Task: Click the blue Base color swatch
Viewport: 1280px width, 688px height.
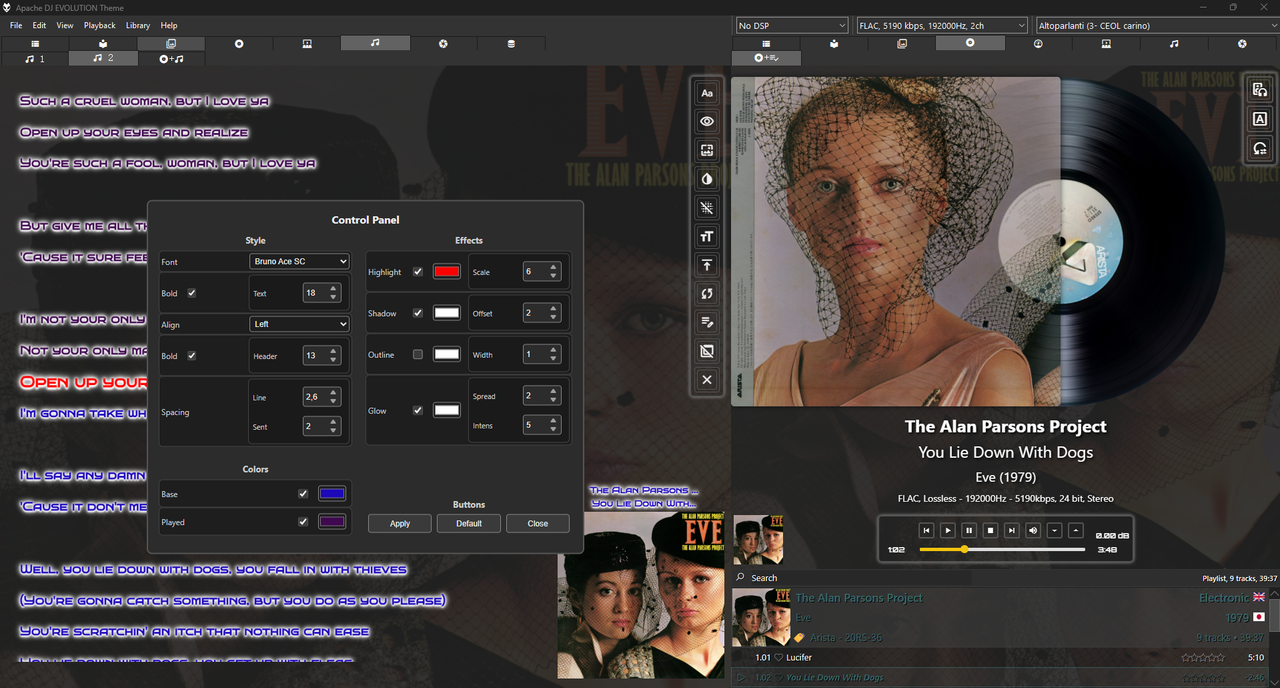Action: click(x=332, y=494)
